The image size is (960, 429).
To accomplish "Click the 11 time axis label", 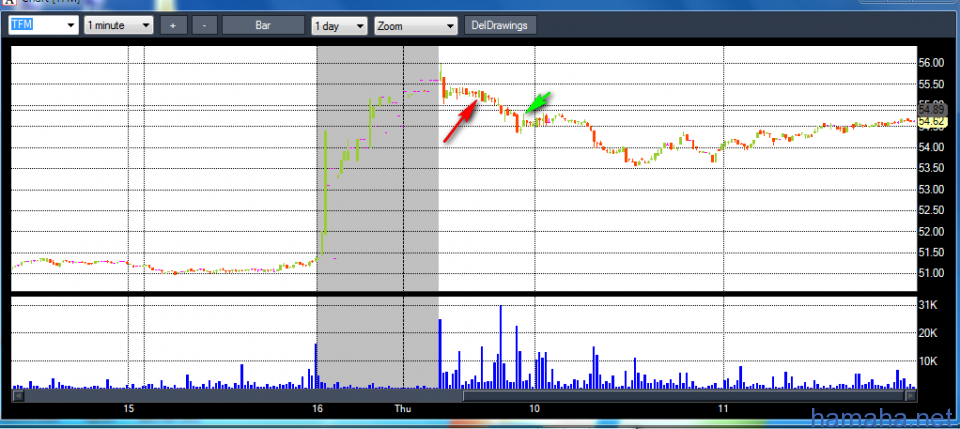I will click(723, 409).
